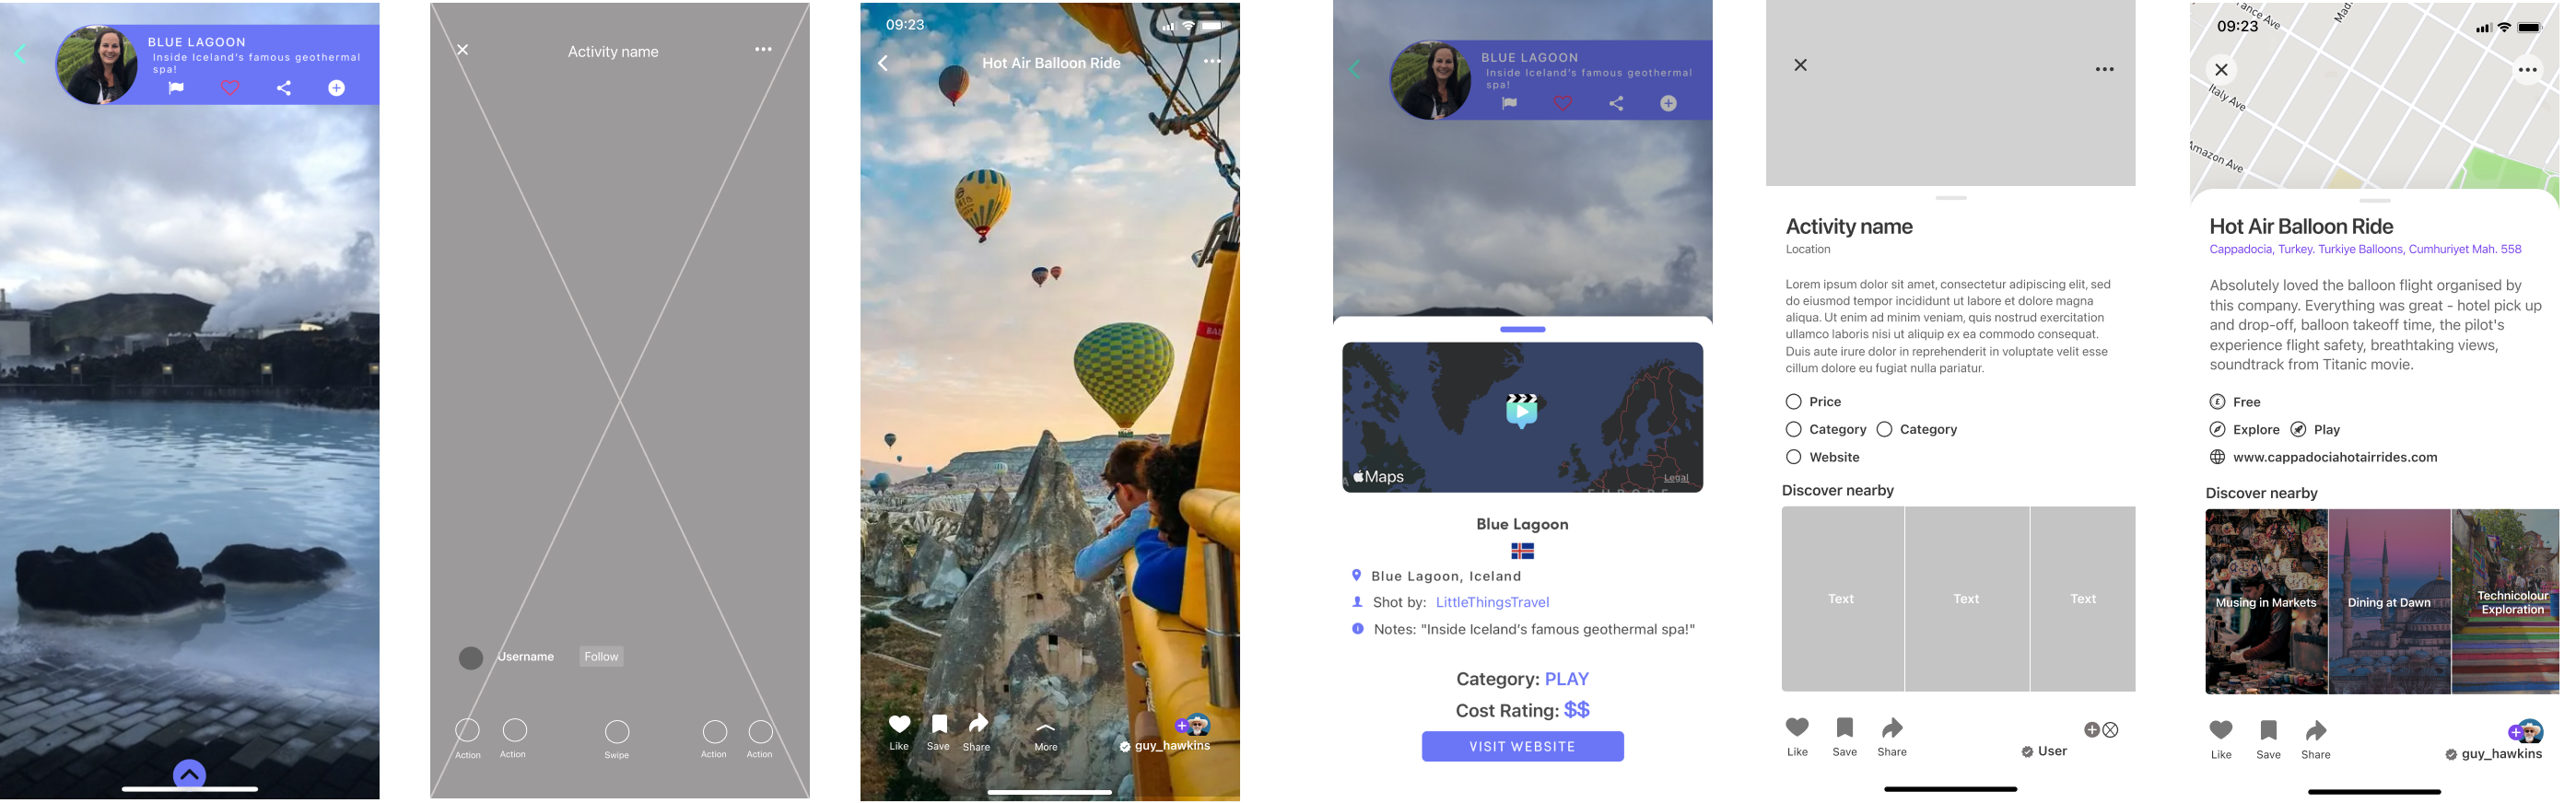Tap the location pin beside Blue Lagoon, Iceland
The width and height of the screenshot is (2576, 803).
tap(1356, 576)
